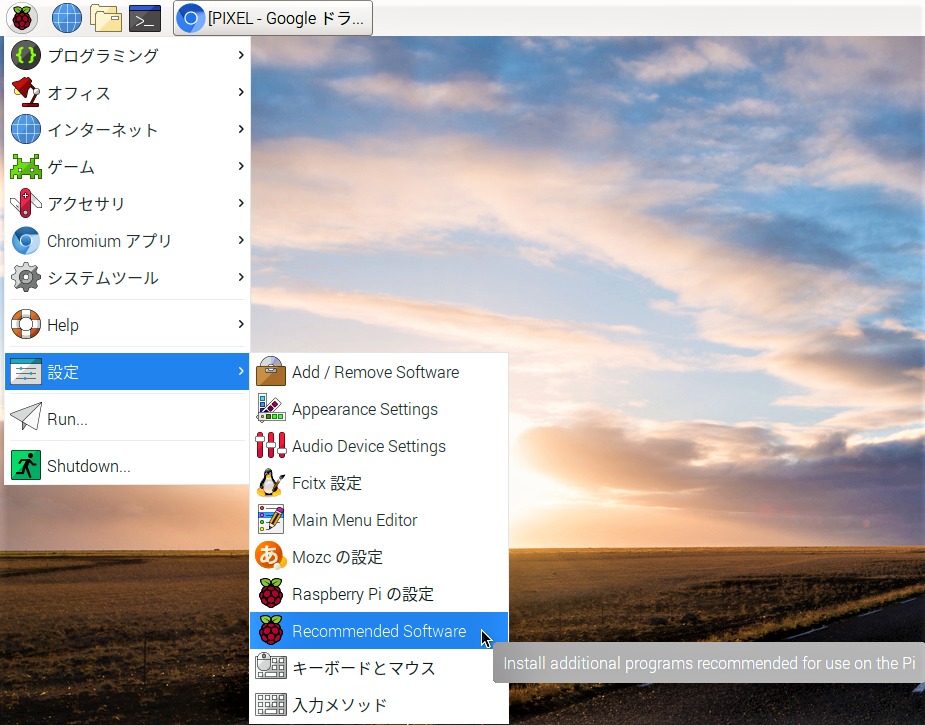Expand the インターネット submenu arrow
Image resolution: width=925 pixels, height=725 pixels.
click(241, 129)
